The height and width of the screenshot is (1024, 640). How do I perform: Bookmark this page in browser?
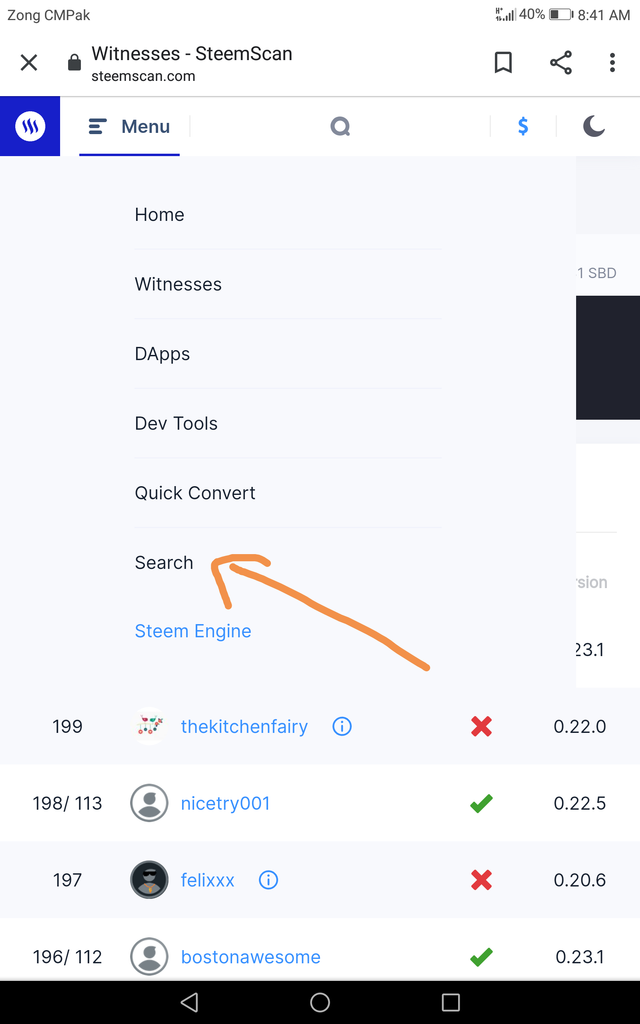(503, 63)
